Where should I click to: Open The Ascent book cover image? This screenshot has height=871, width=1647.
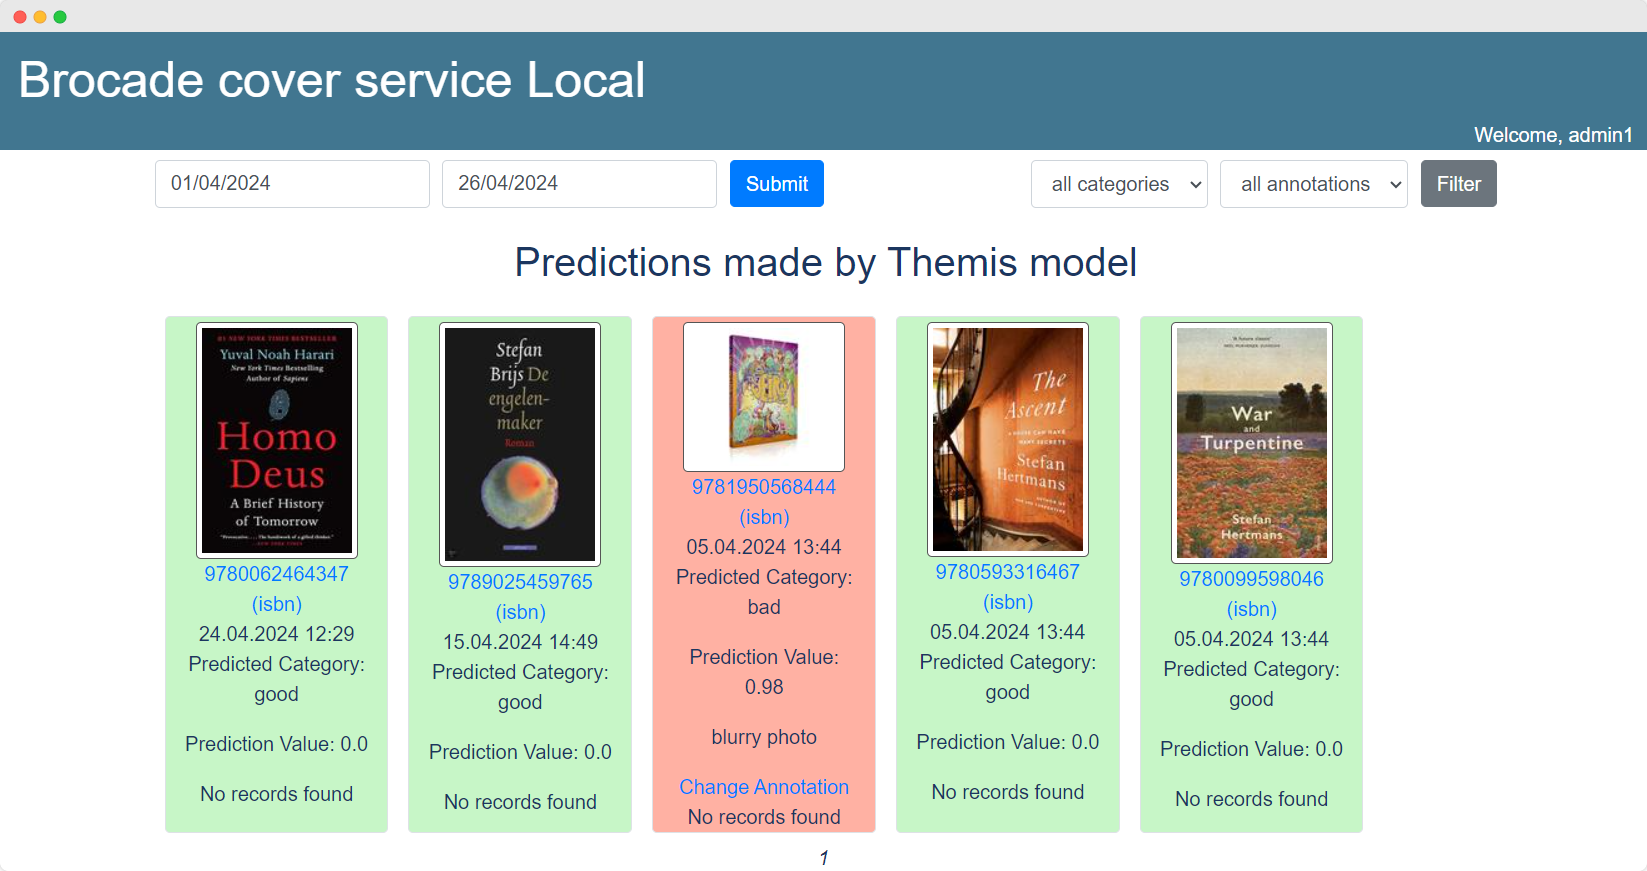click(1007, 439)
